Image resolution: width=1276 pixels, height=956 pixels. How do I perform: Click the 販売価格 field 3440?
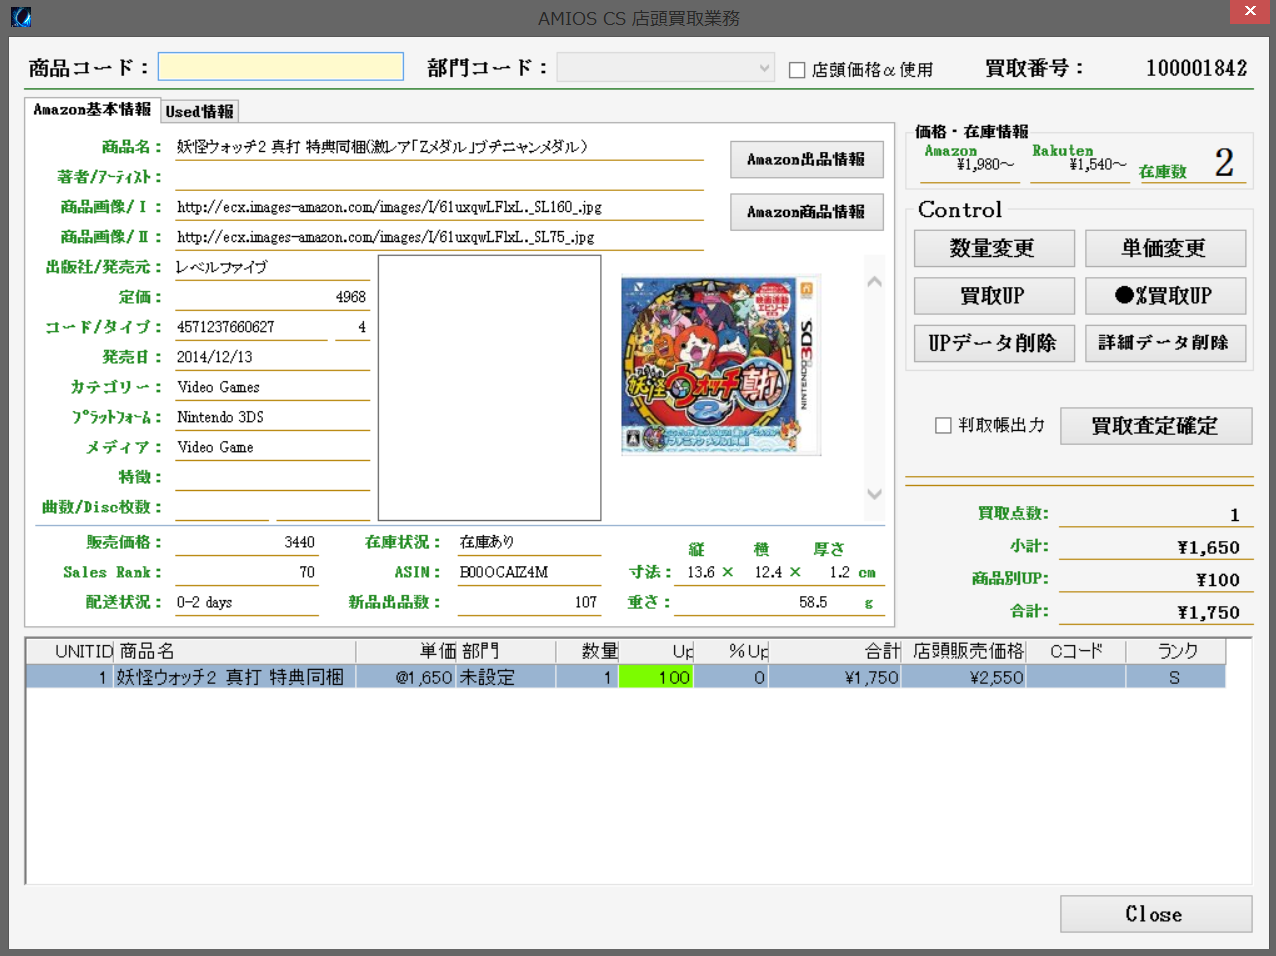(246, 542)
